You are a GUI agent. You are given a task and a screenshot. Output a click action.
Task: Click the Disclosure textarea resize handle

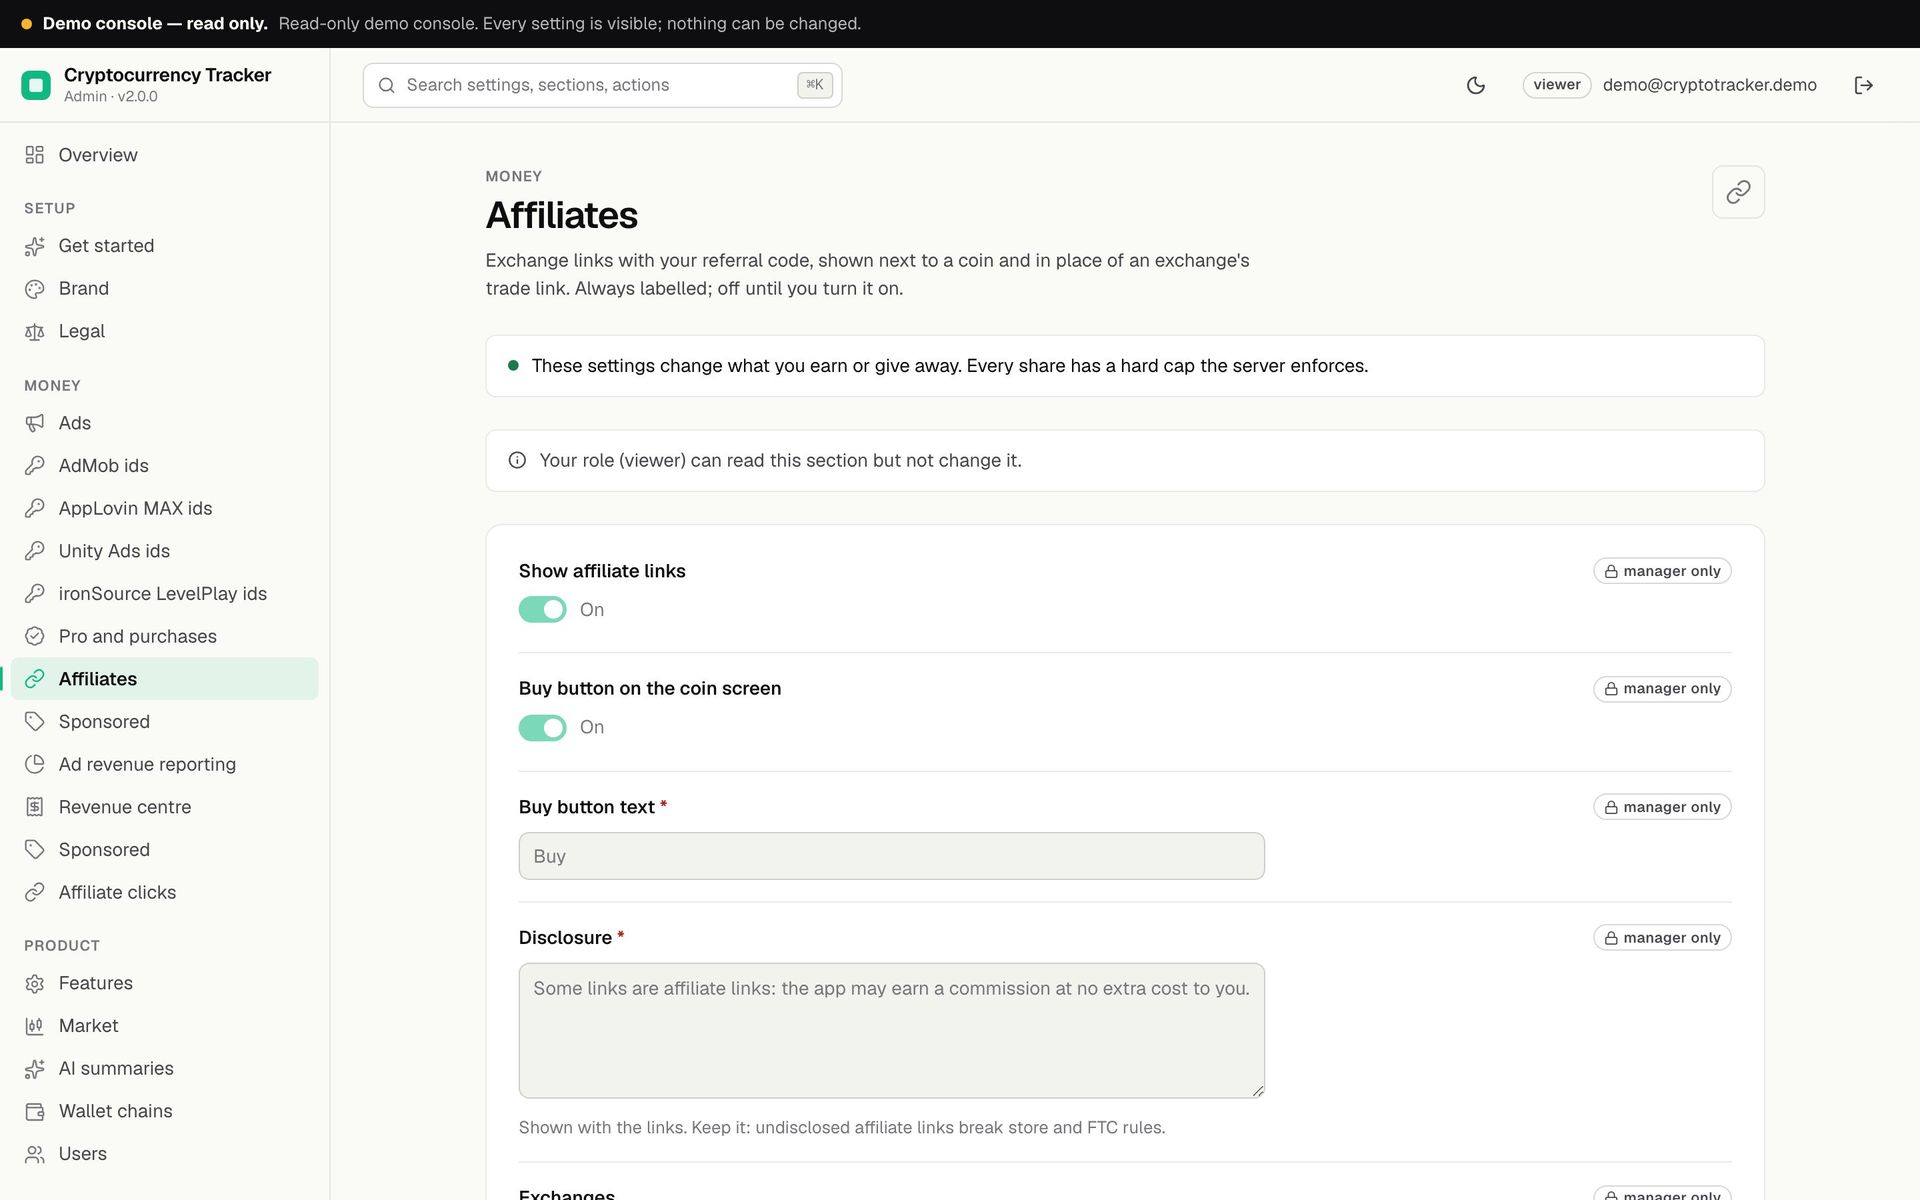pyautogui.click(x=1257, y=1091)
